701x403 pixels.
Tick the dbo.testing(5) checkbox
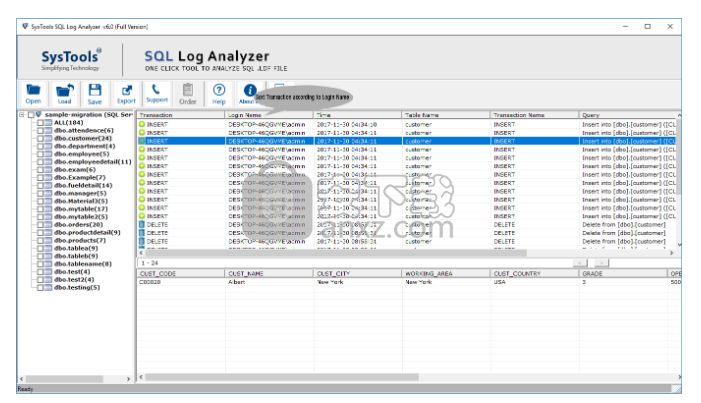(x=40, y=288)
